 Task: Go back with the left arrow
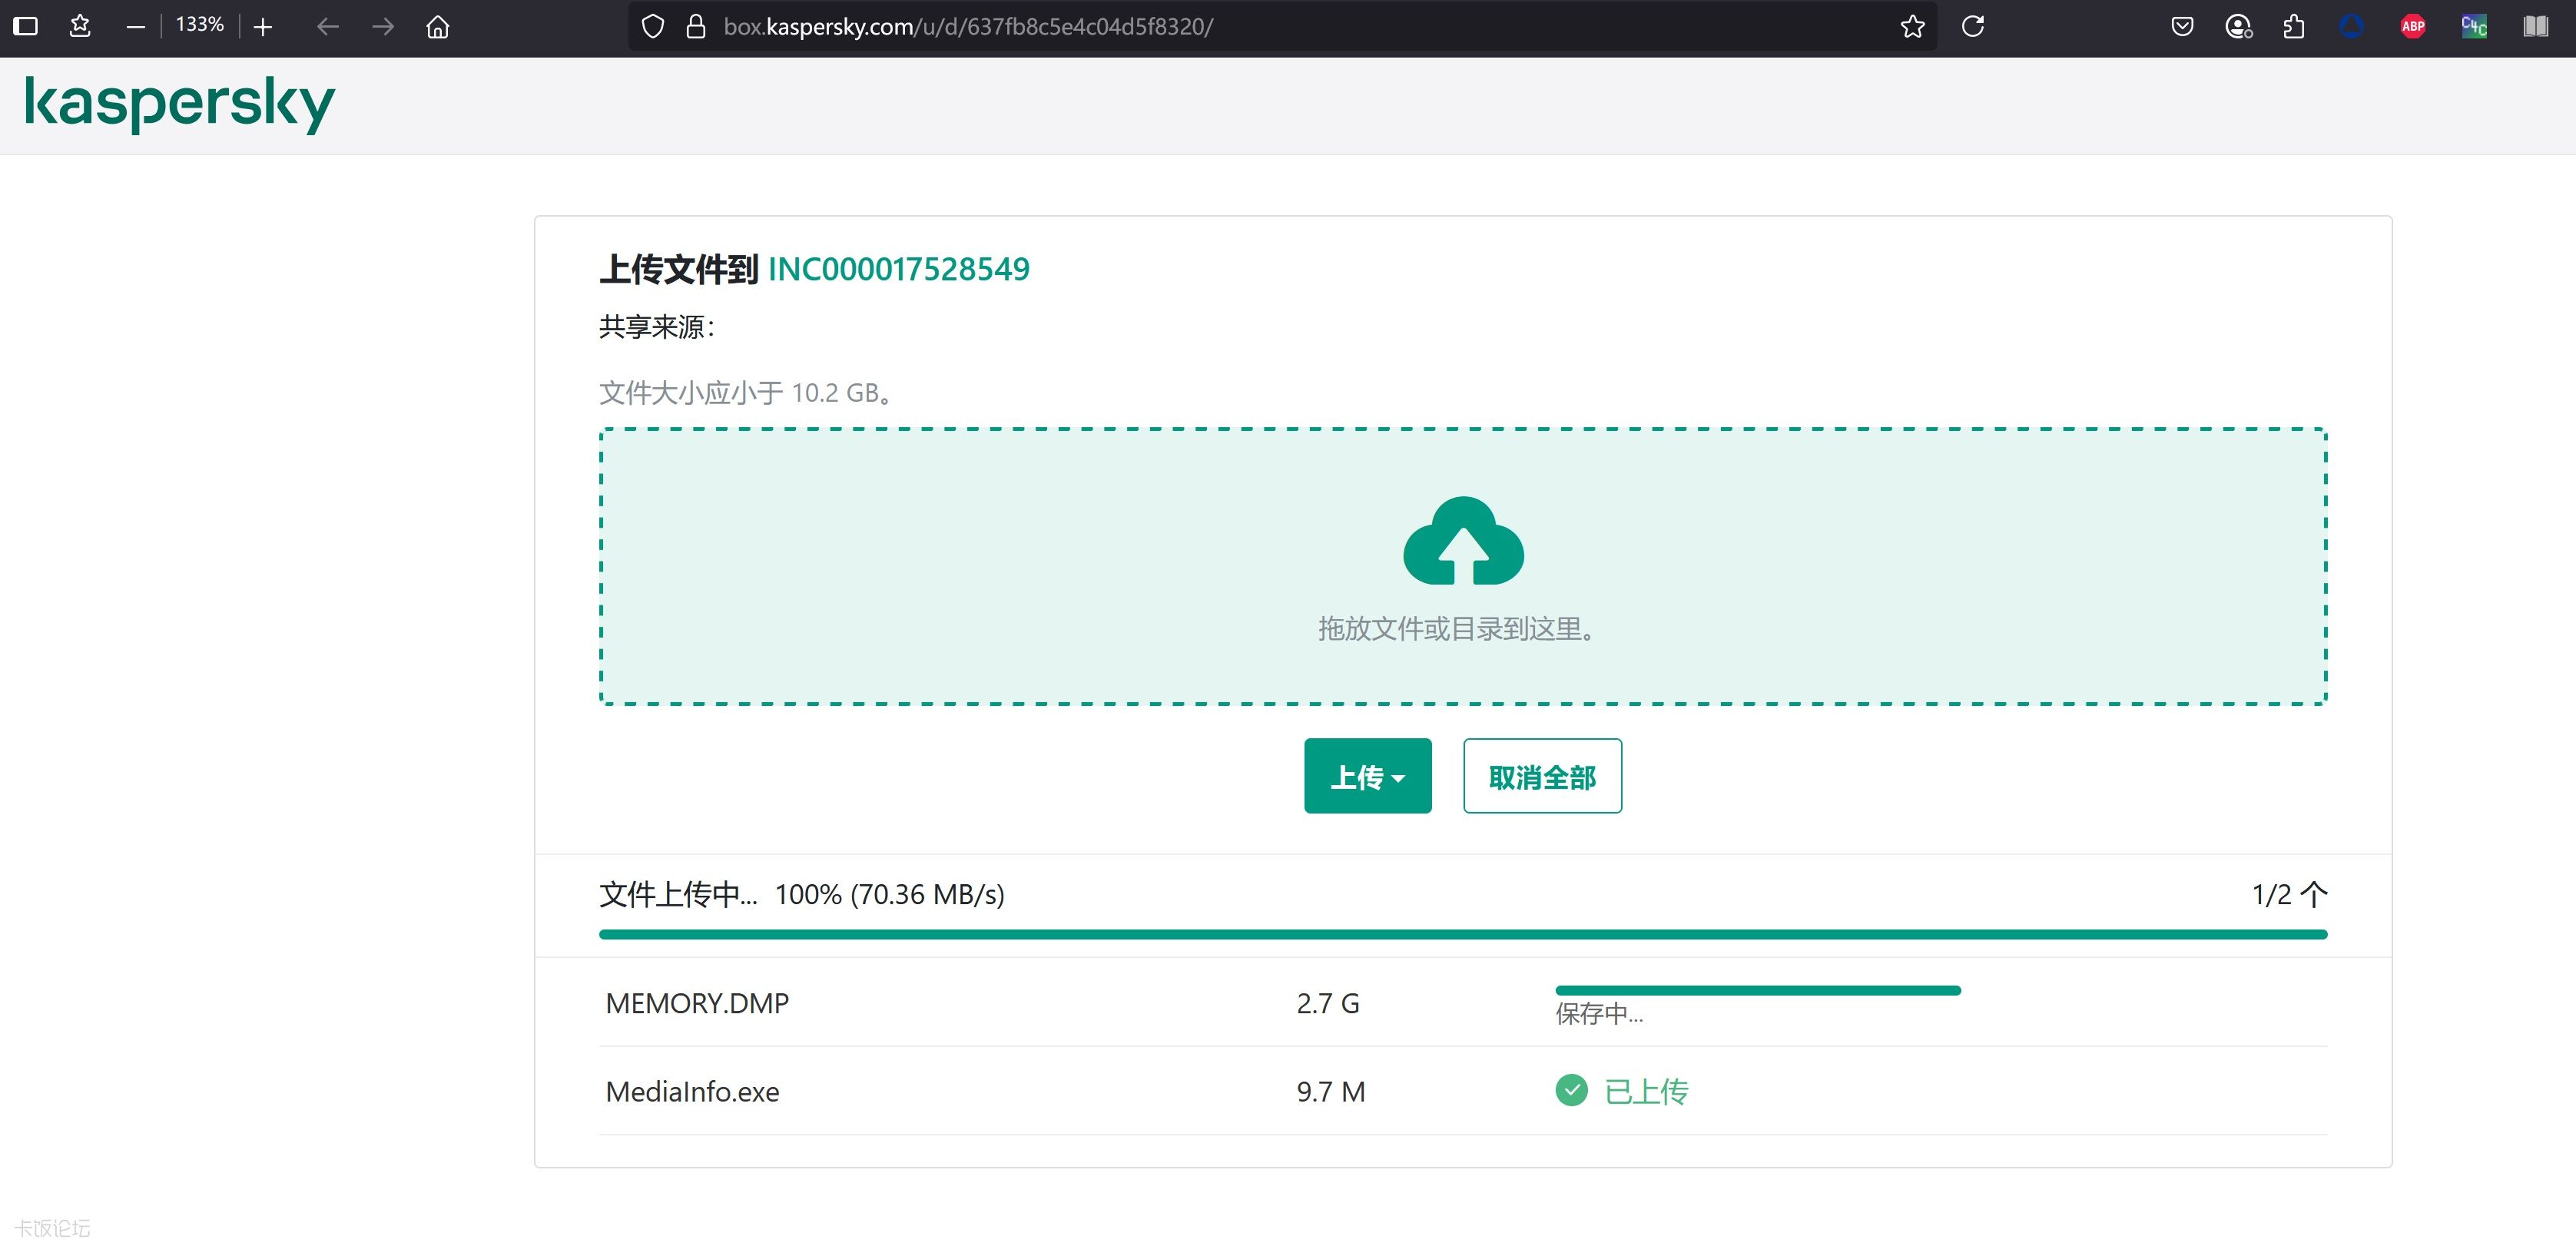pyautogui.click(x=327, y=27)
